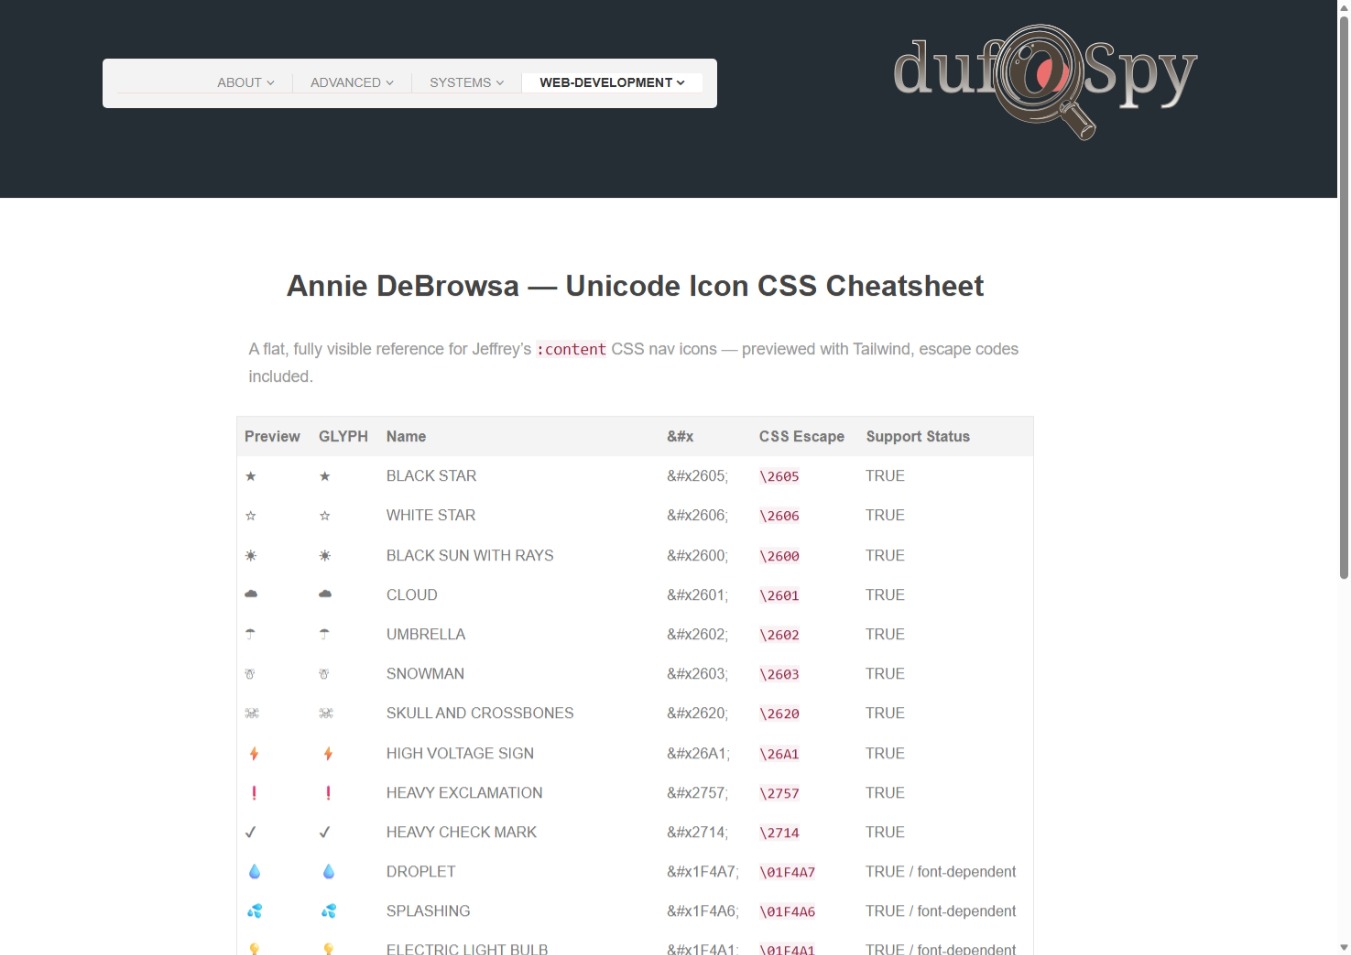This screenshot has width=1351, height=955.
Task: Open the Web-Development menu
Action: click(611, 83)
